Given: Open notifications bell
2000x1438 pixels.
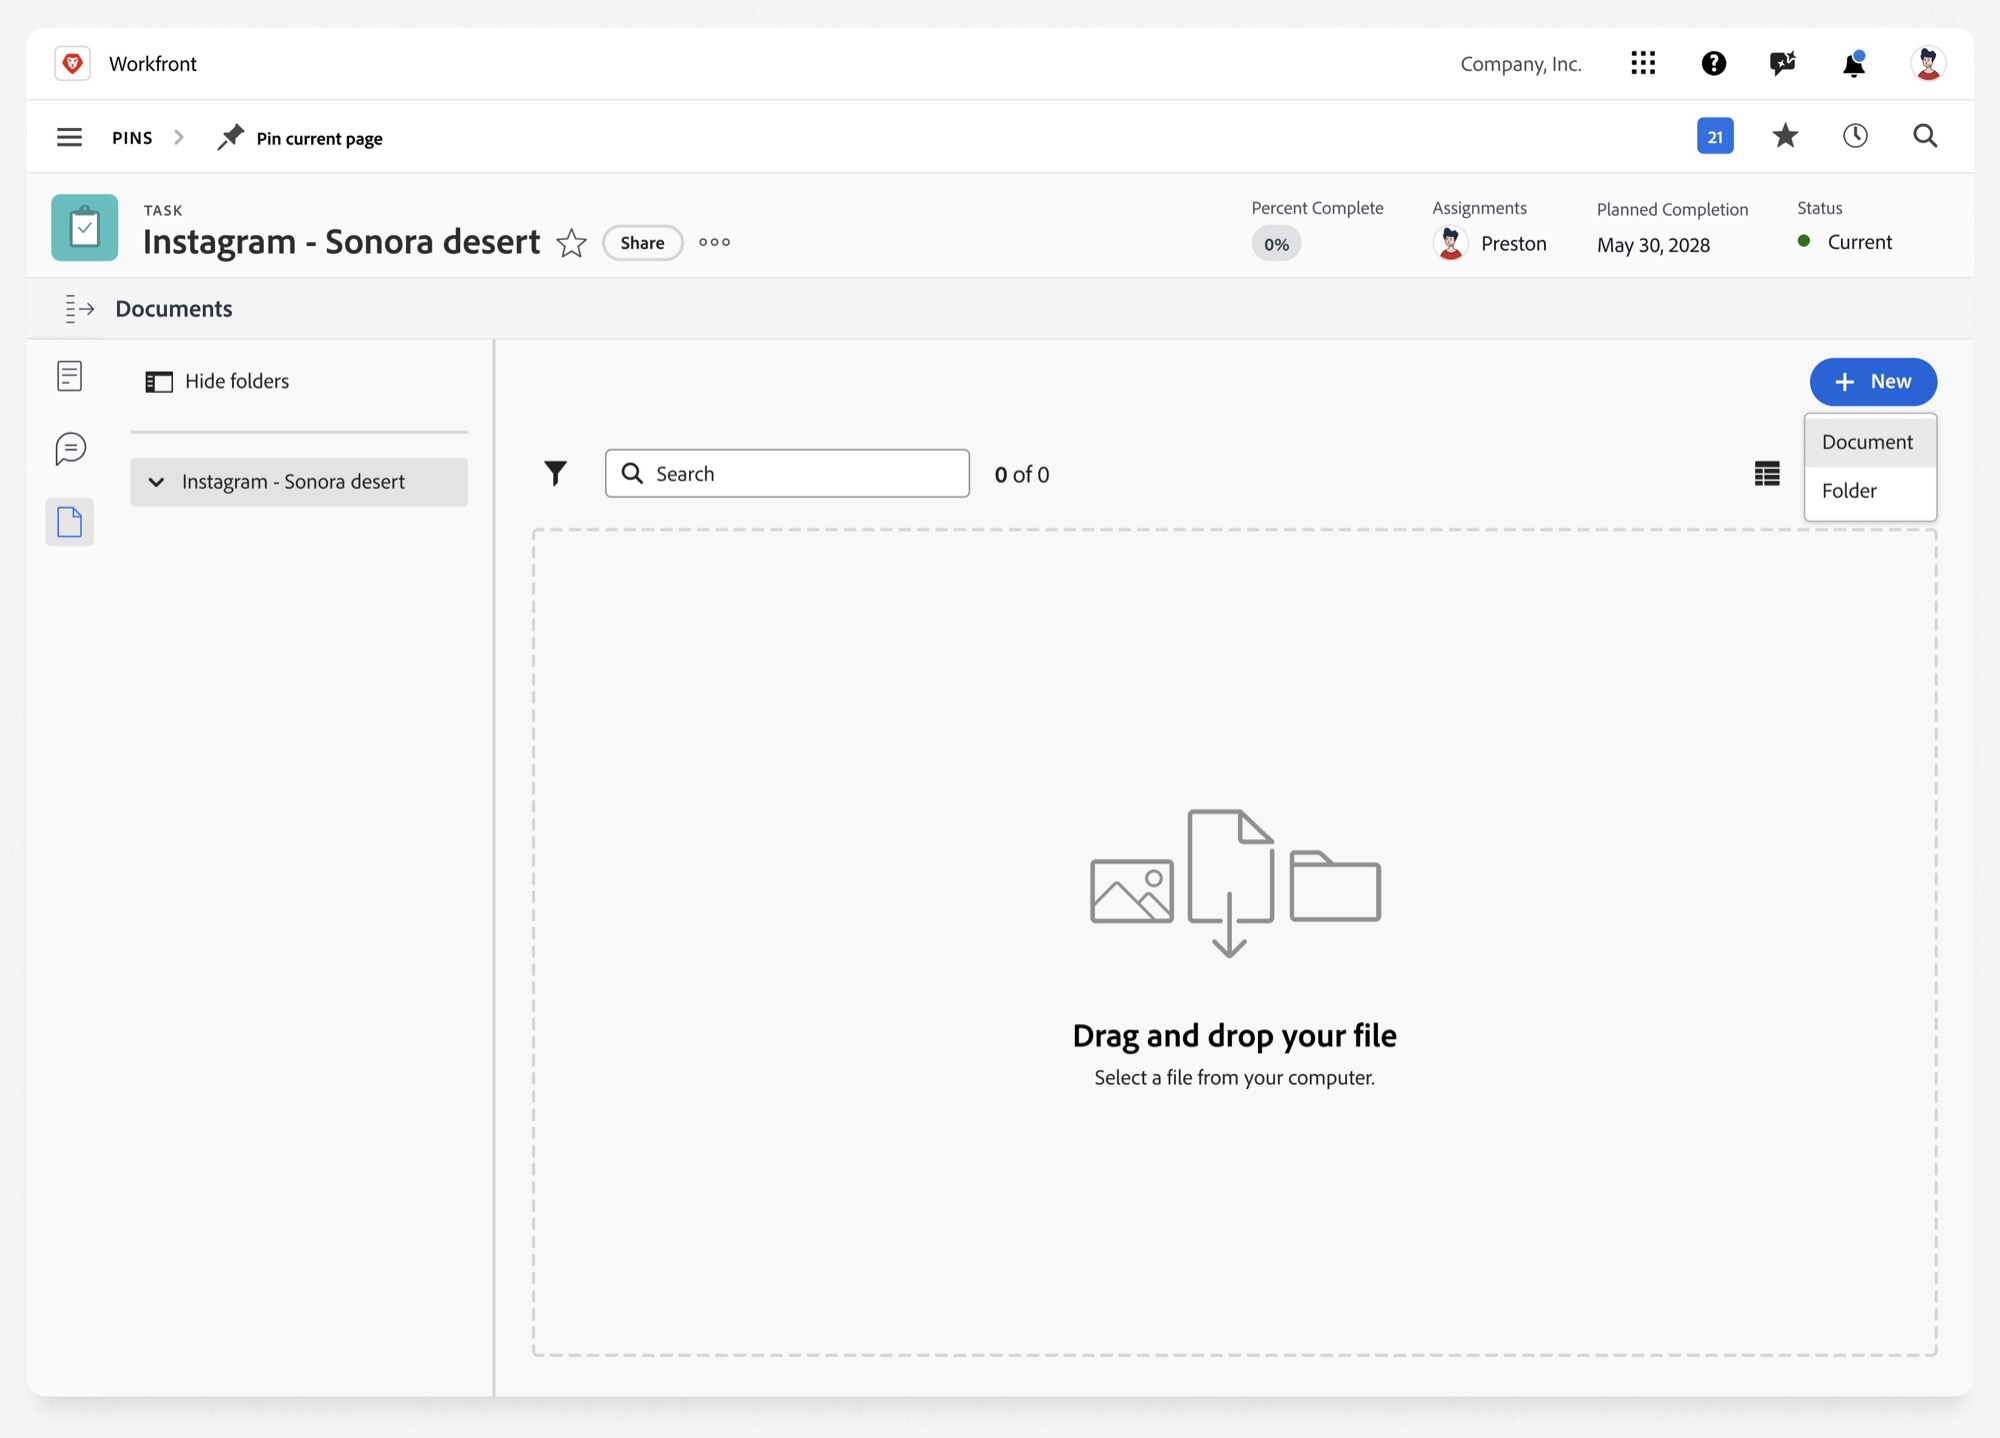Looking at the screenshot, I should 1853,63.
